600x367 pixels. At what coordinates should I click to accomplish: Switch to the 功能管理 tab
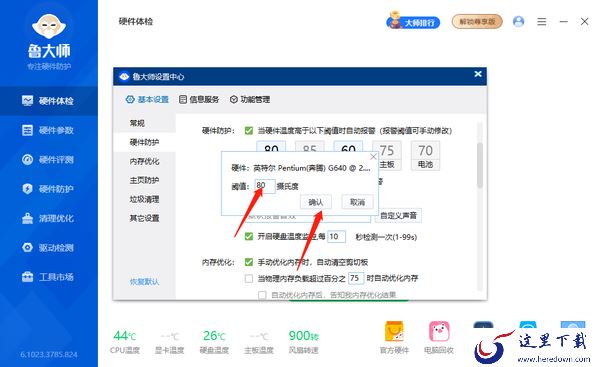point(250,99)
